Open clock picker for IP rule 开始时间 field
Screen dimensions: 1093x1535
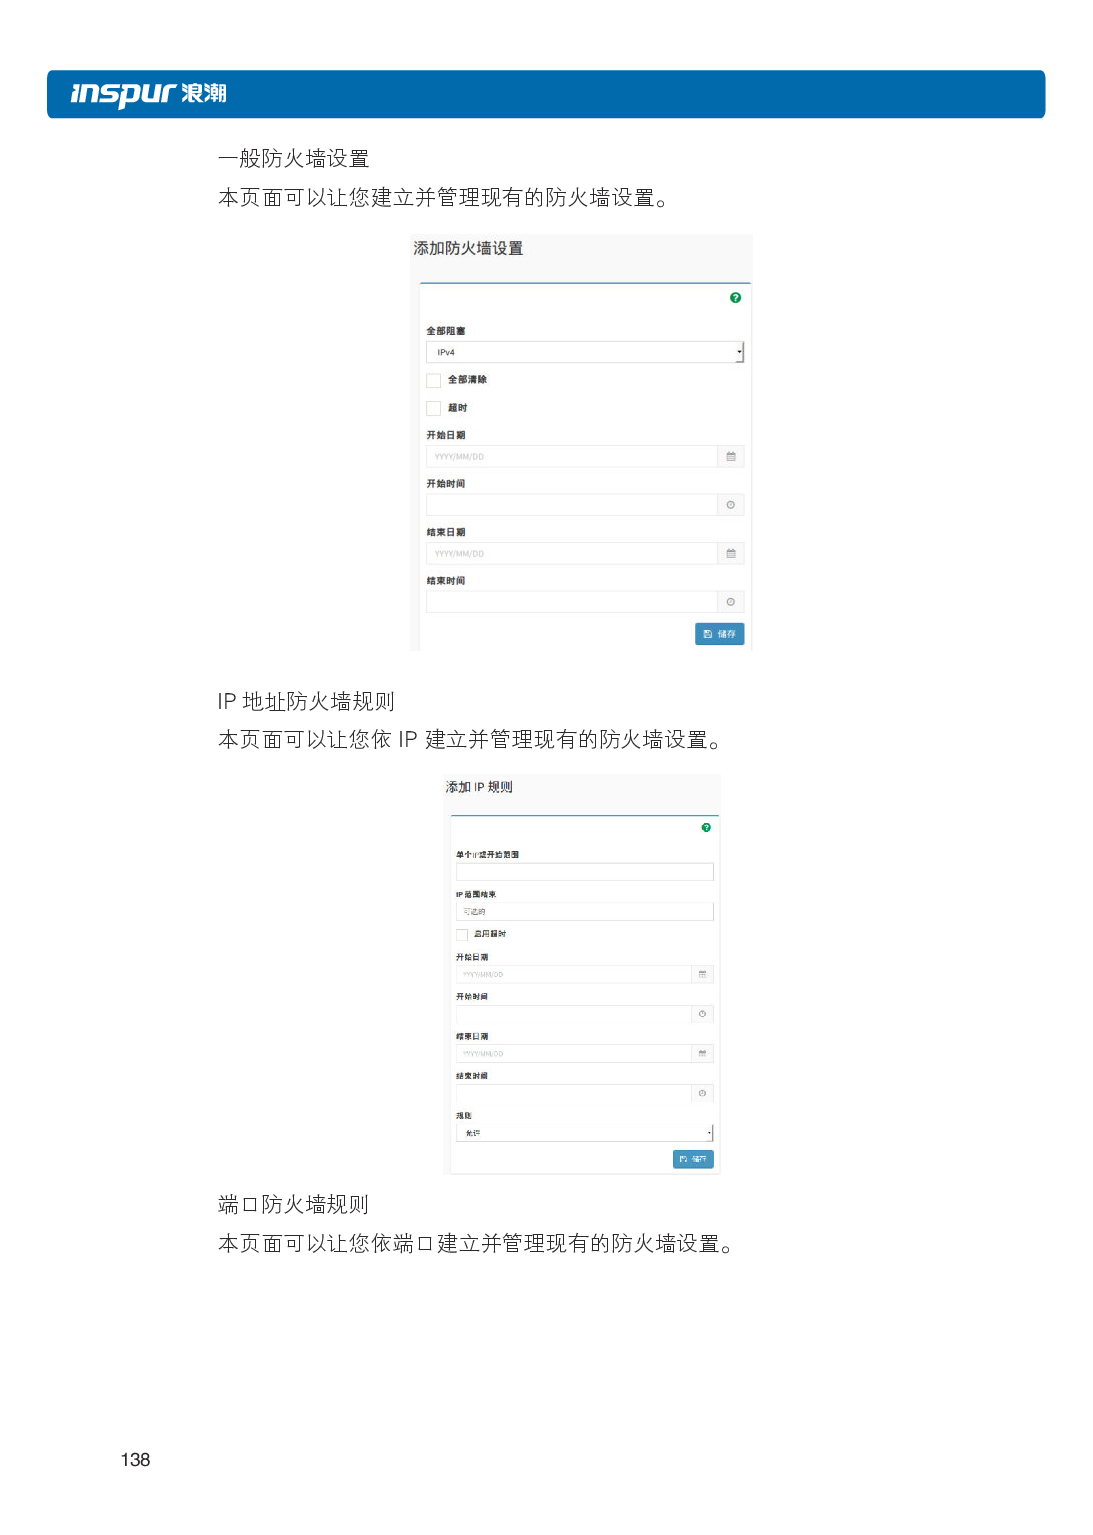(x=702, y=1014)
